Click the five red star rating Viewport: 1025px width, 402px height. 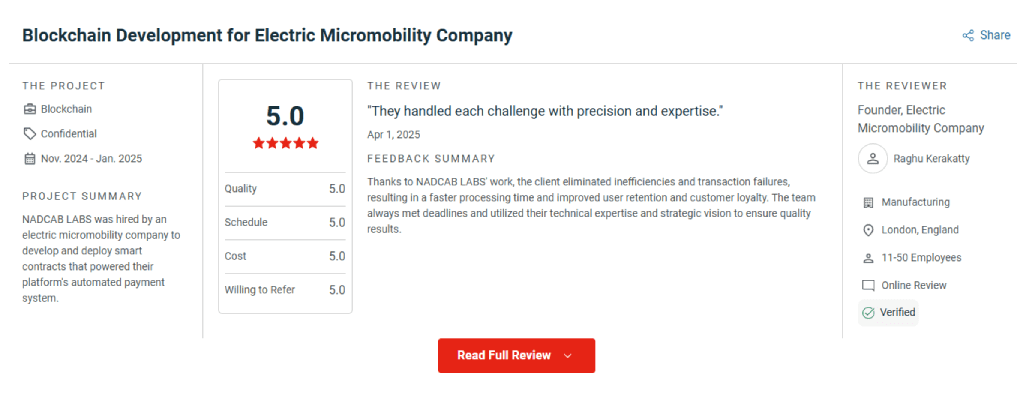pyautogui.click(x=286, y=142)
